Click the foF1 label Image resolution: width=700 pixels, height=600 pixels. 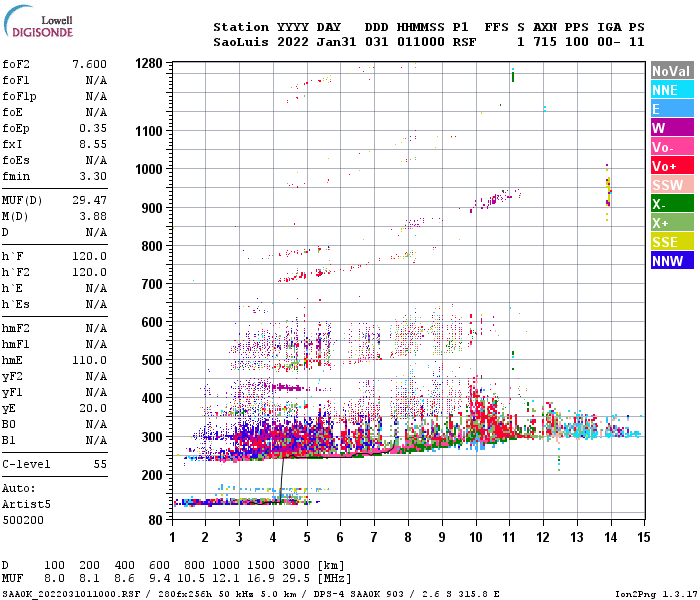pyautogui.click(x=16, y=80)
